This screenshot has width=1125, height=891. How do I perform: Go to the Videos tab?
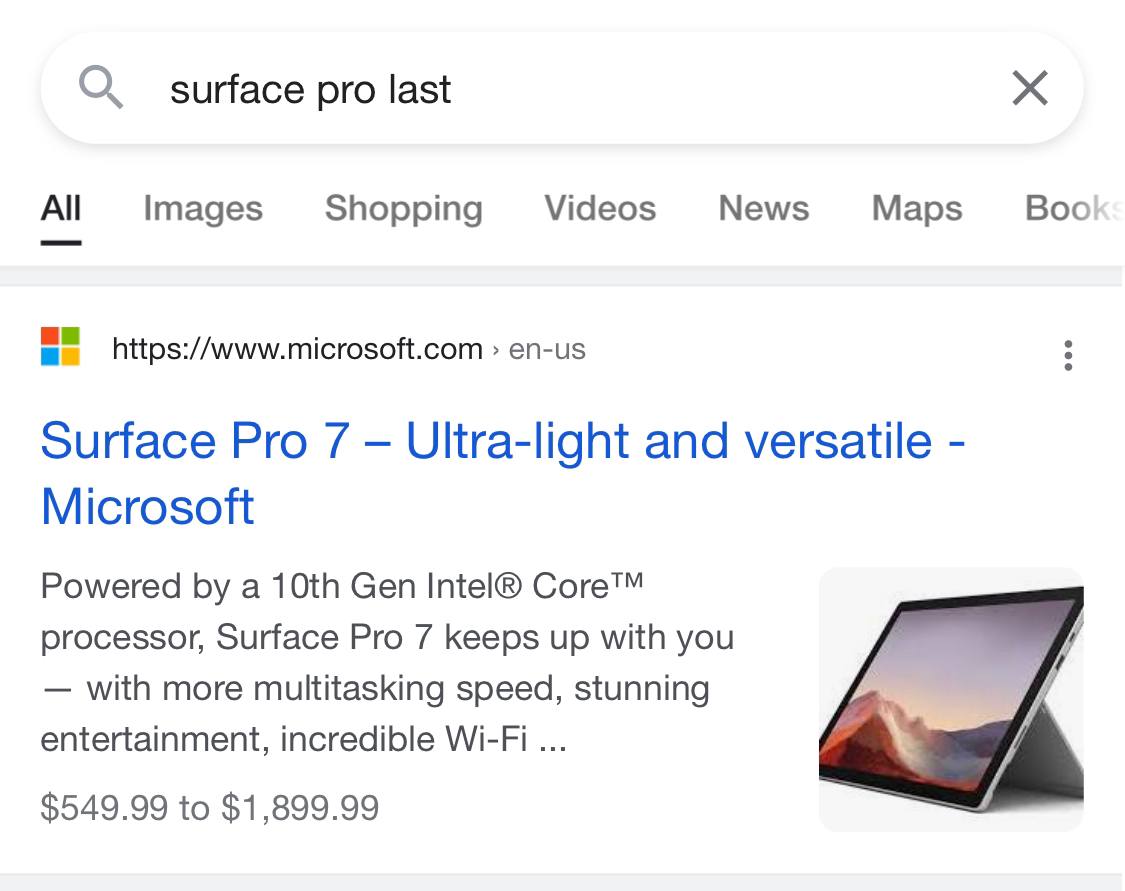(x=600, y=208)
